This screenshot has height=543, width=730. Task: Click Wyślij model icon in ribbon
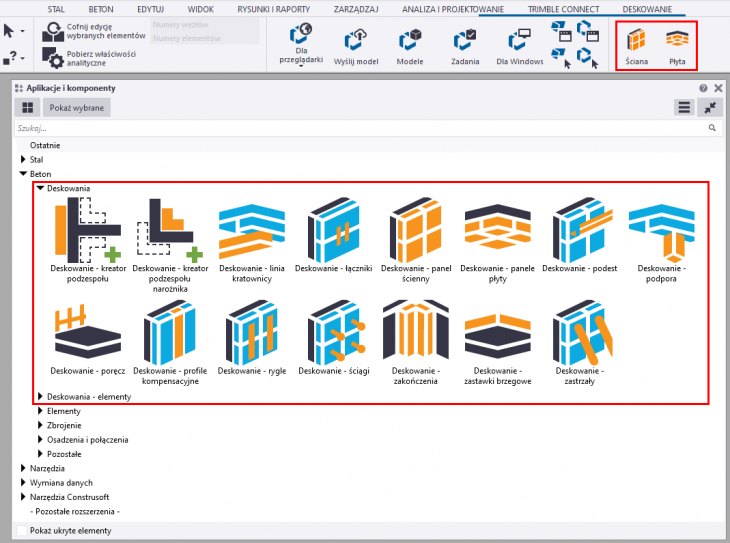(x=357, y=42)
